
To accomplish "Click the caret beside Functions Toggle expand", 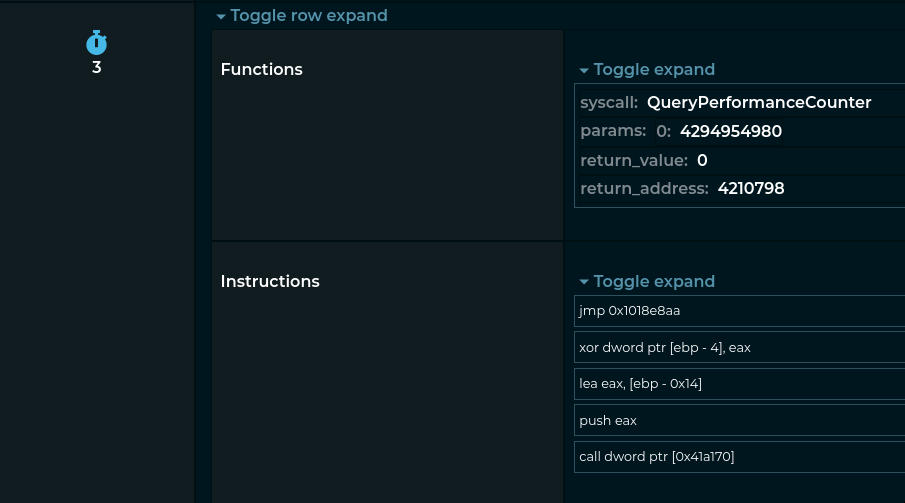I will coord(584,71).
